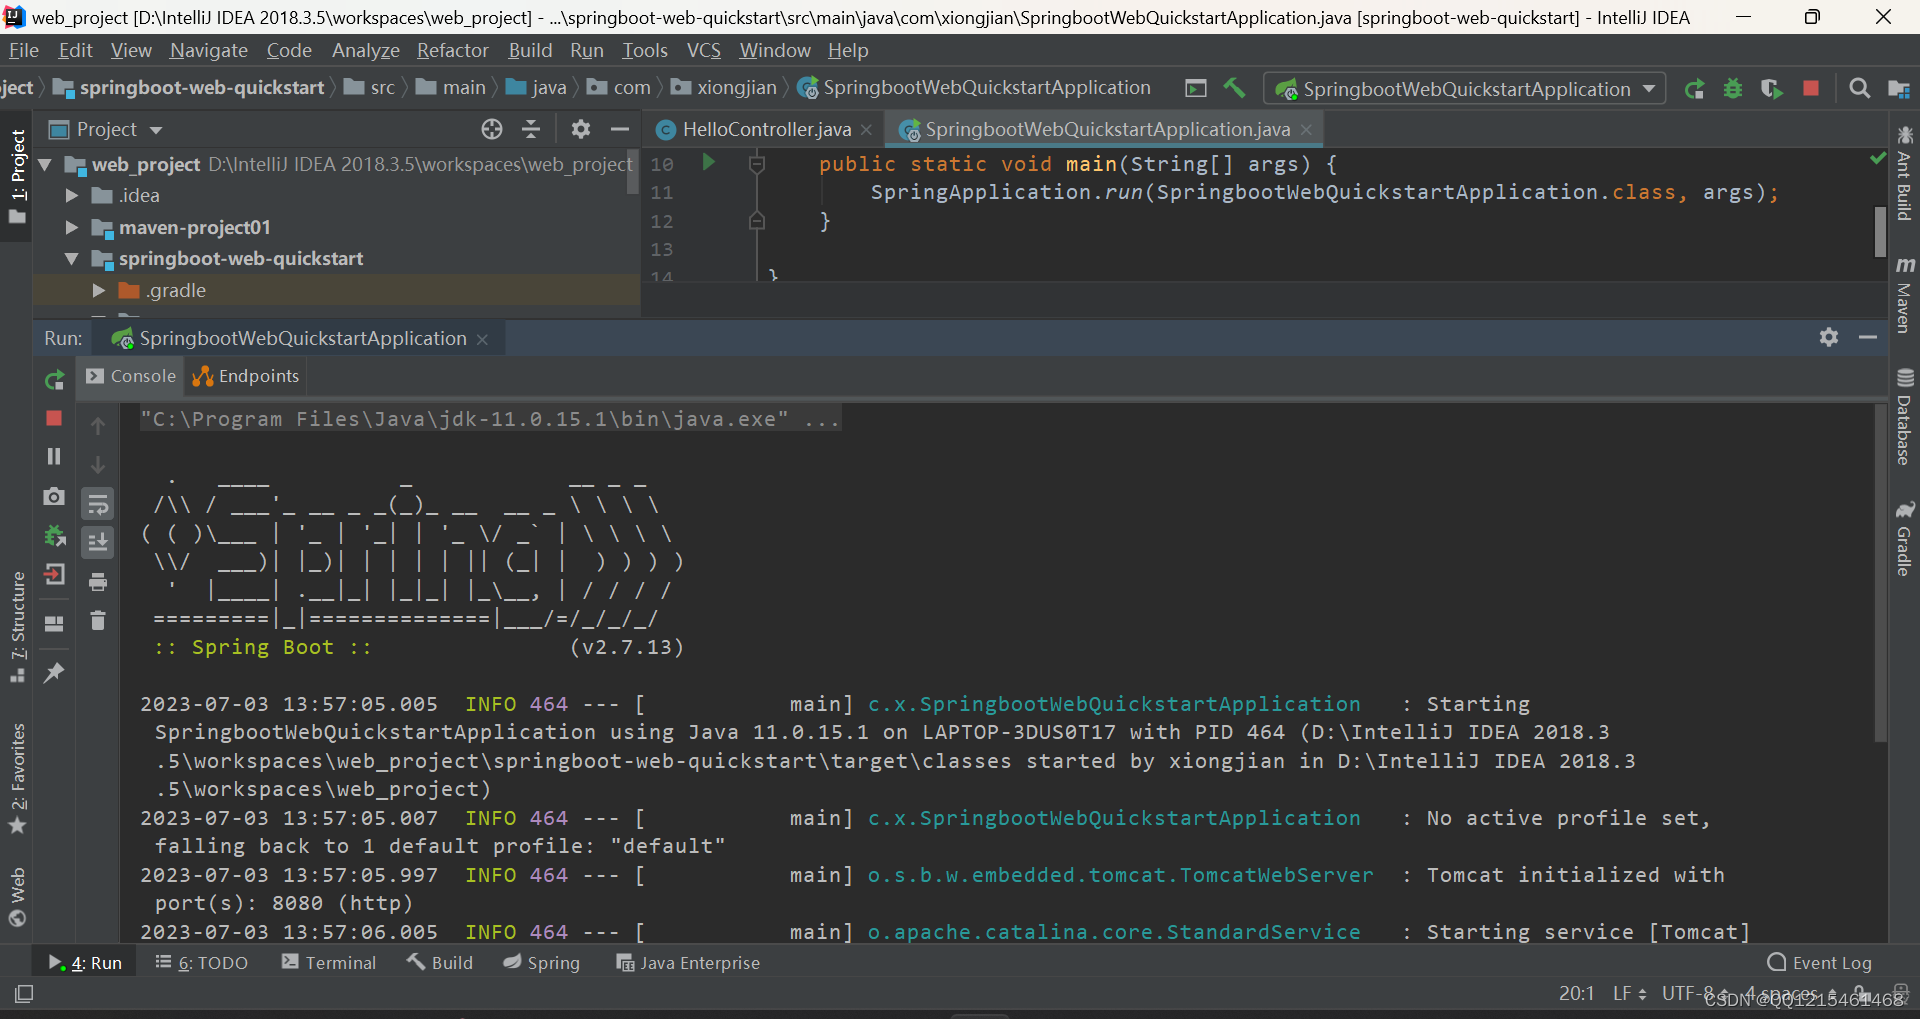The image size is (1920, 1019).
Task: Open the 6: TODO tool window
Action: (x=201, y=962)
